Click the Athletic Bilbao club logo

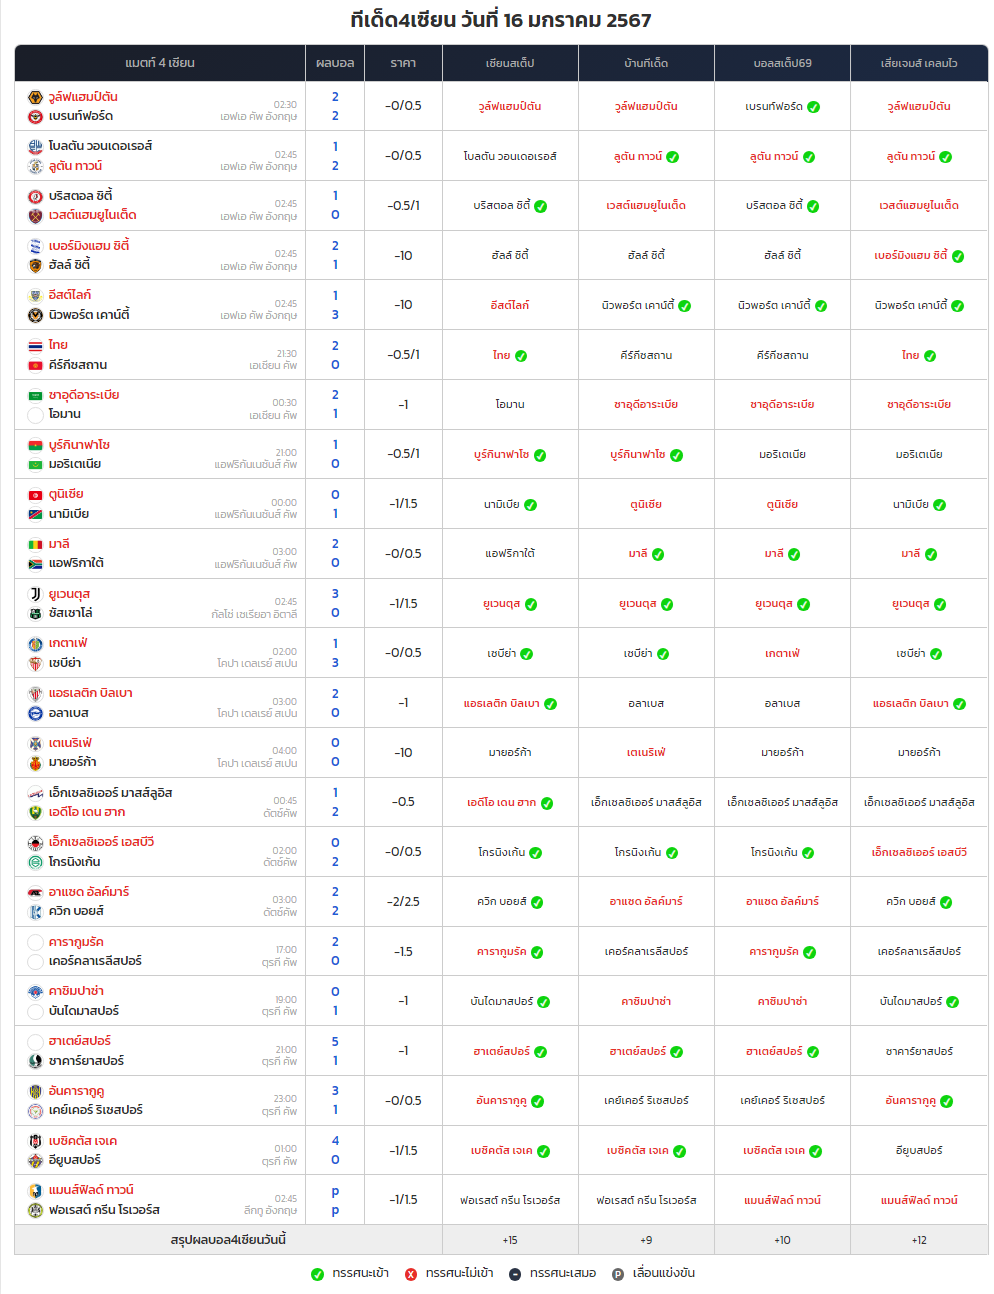35,693
